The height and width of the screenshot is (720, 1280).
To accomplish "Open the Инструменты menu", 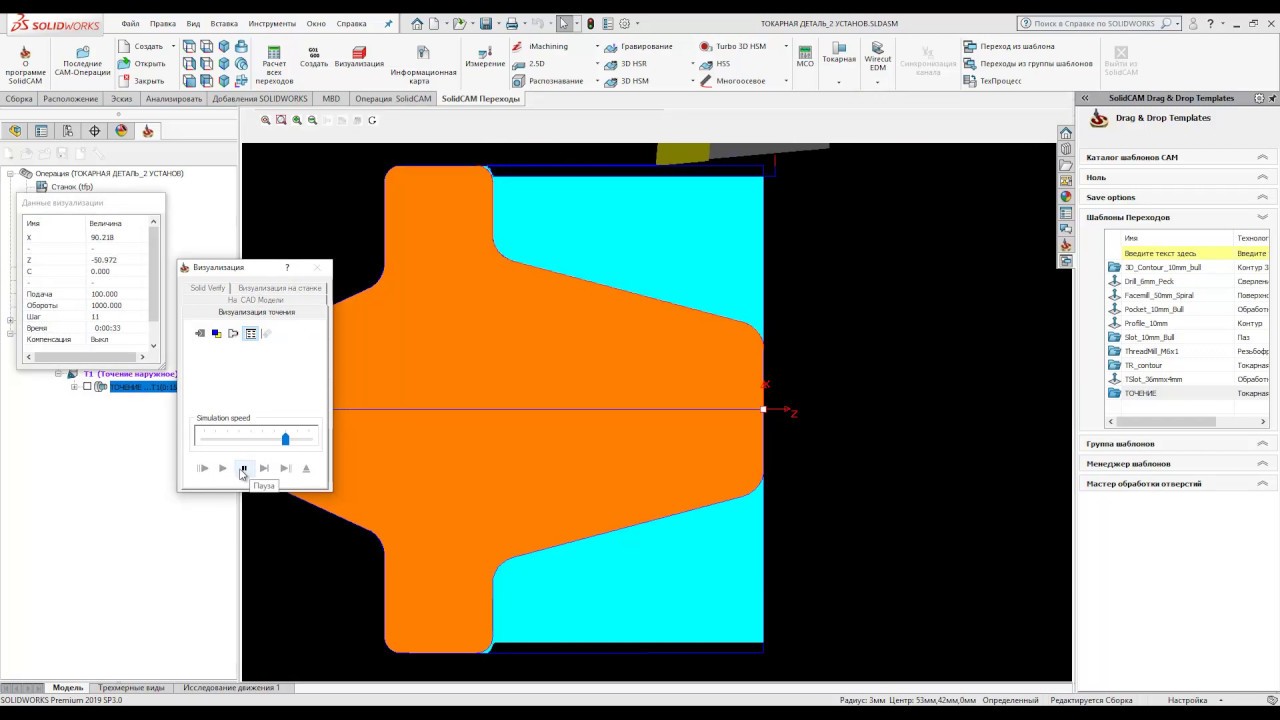I will tap(272, 23).
